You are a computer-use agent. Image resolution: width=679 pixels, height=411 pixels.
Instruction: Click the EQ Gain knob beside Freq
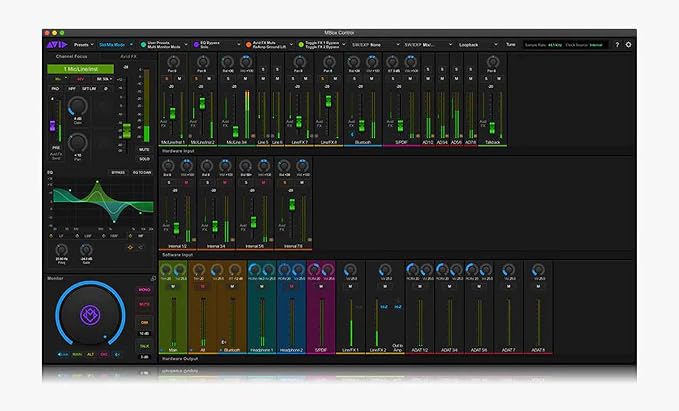click(x=86, y=250)
